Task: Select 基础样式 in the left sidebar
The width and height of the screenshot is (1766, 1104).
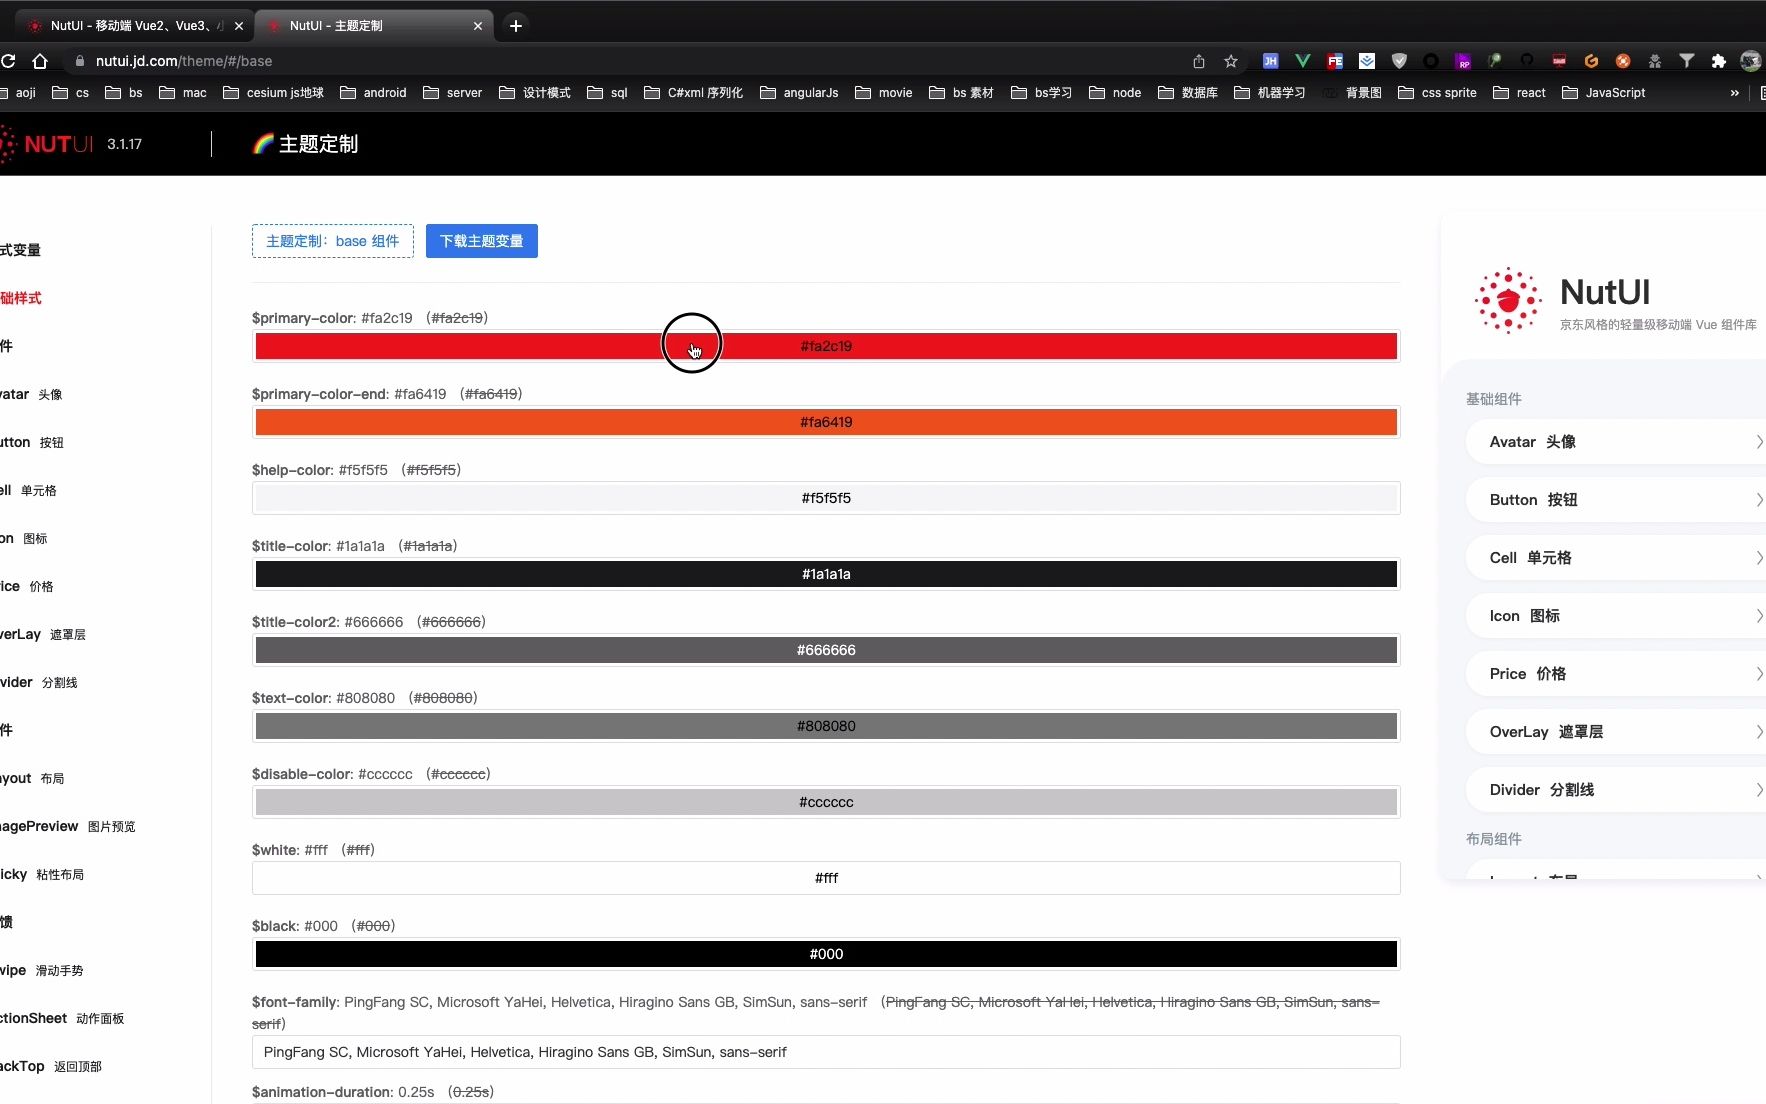Action: (21, 298)
